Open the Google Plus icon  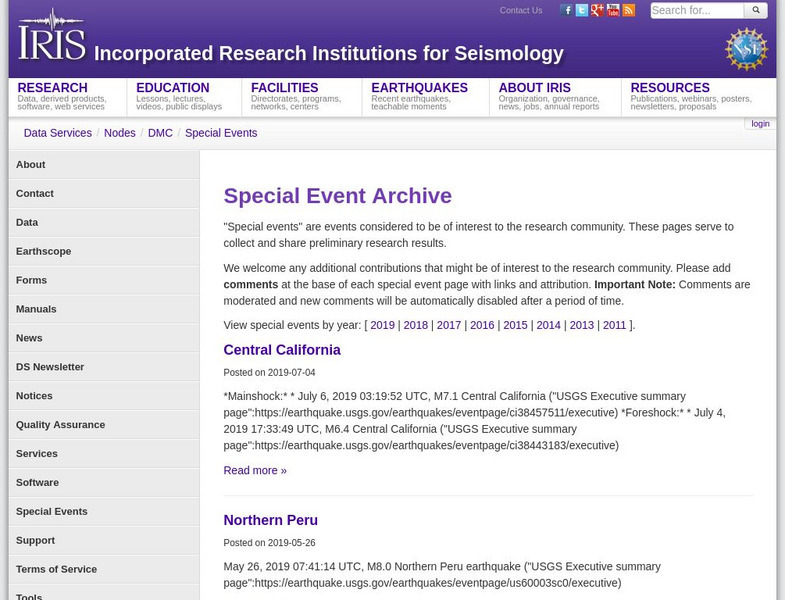coord(597,10)
